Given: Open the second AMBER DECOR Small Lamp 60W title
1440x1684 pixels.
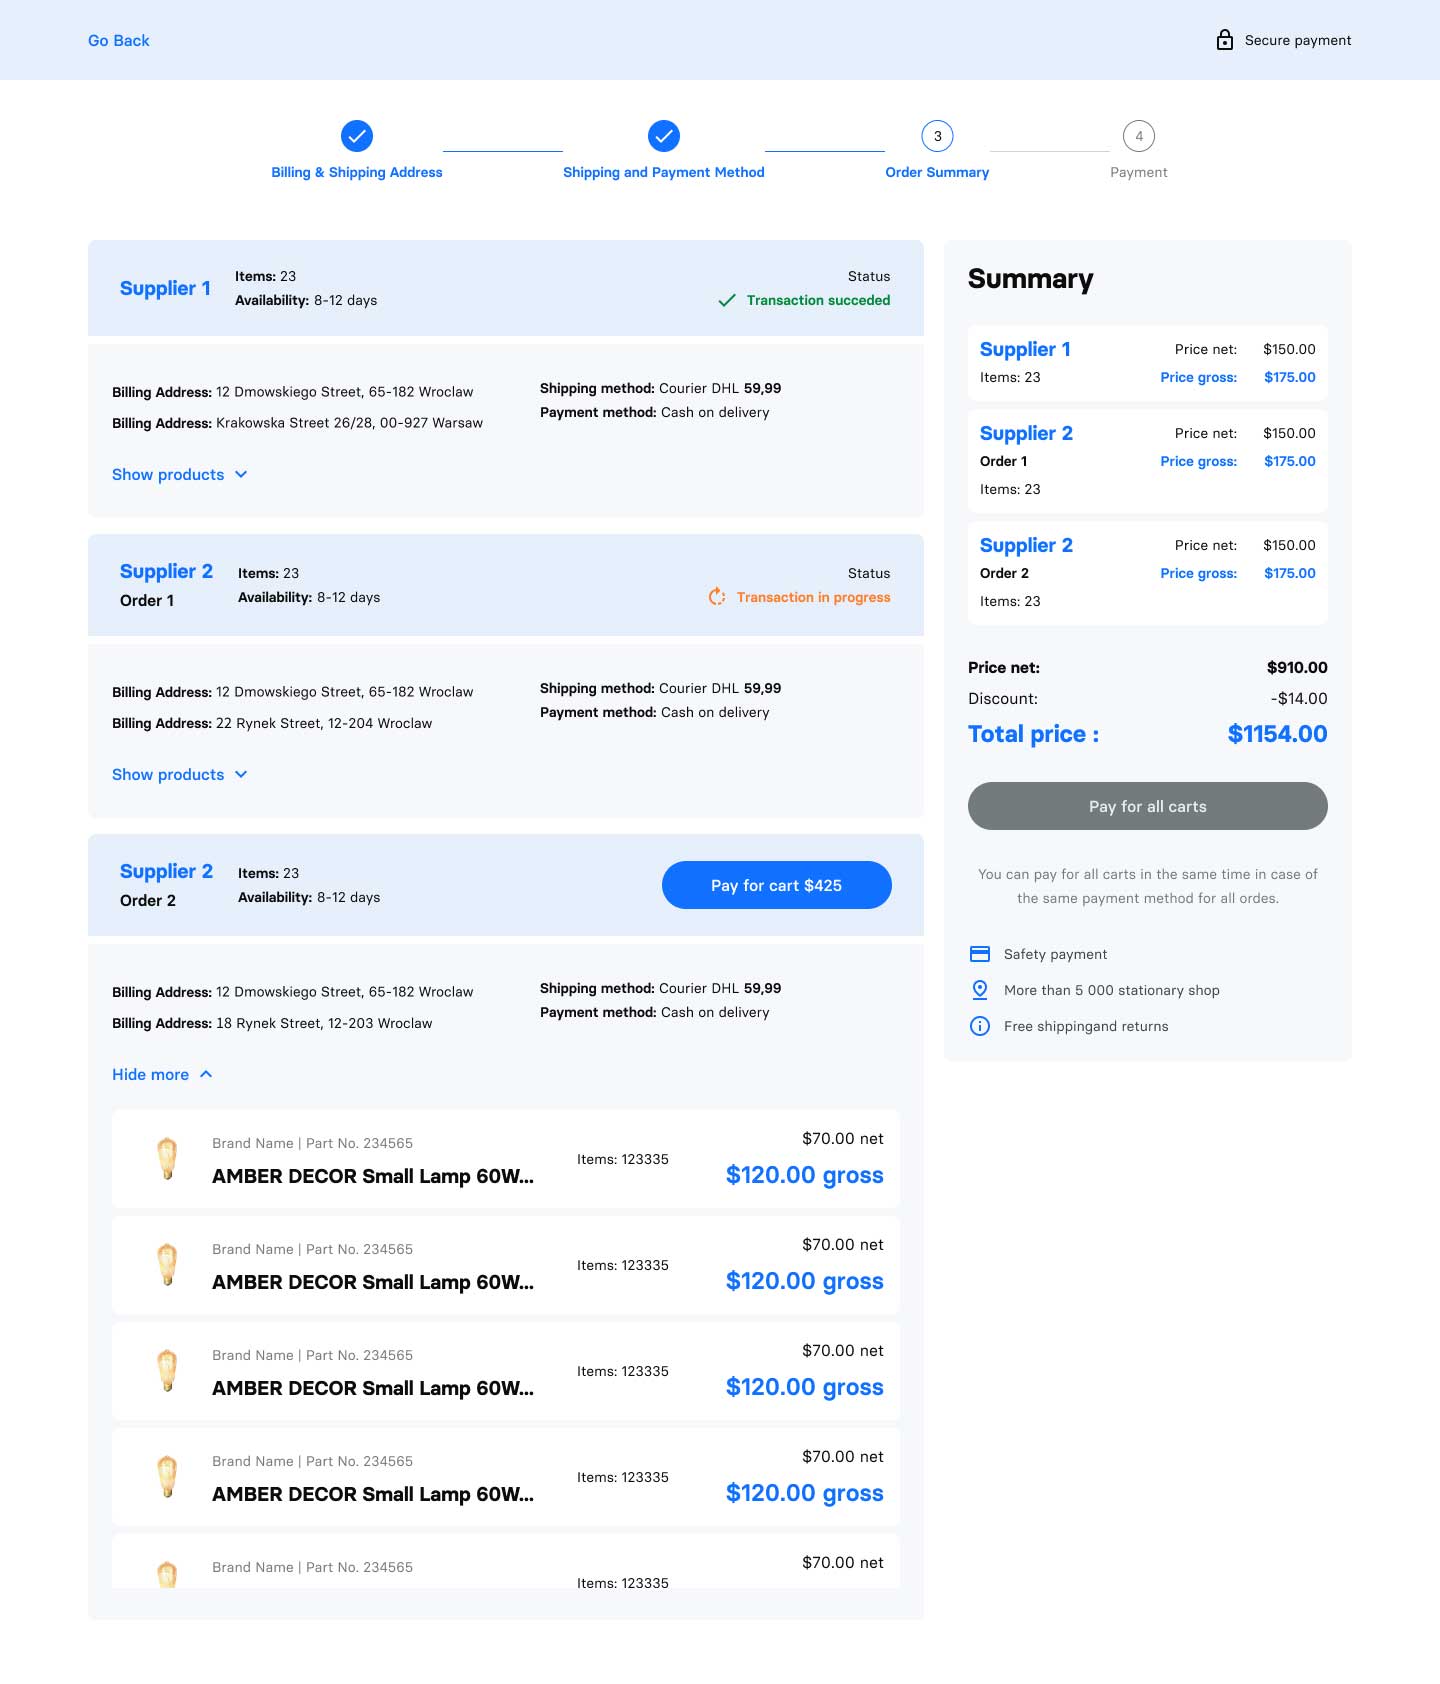Looking at the screenshot, I should (x=373, y=1283).
